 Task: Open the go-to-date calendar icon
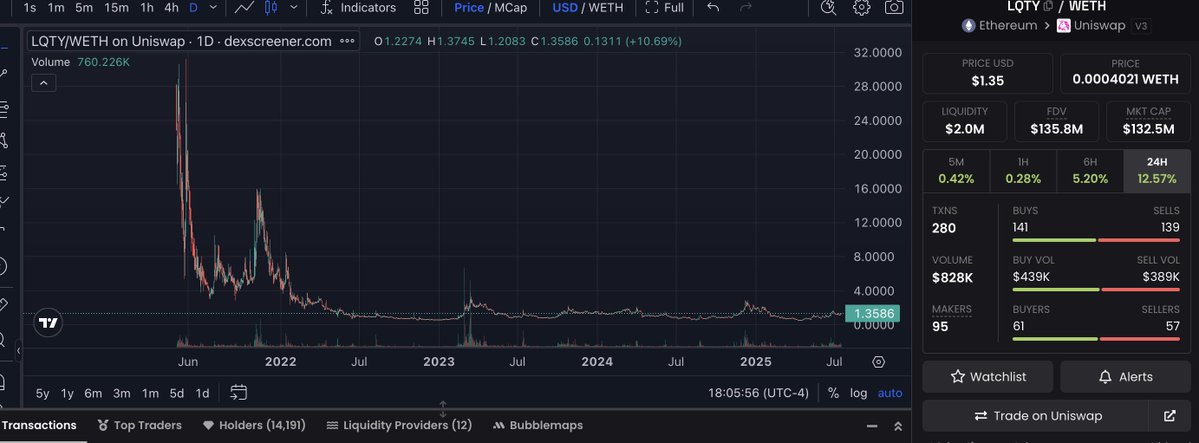[239, 393]
